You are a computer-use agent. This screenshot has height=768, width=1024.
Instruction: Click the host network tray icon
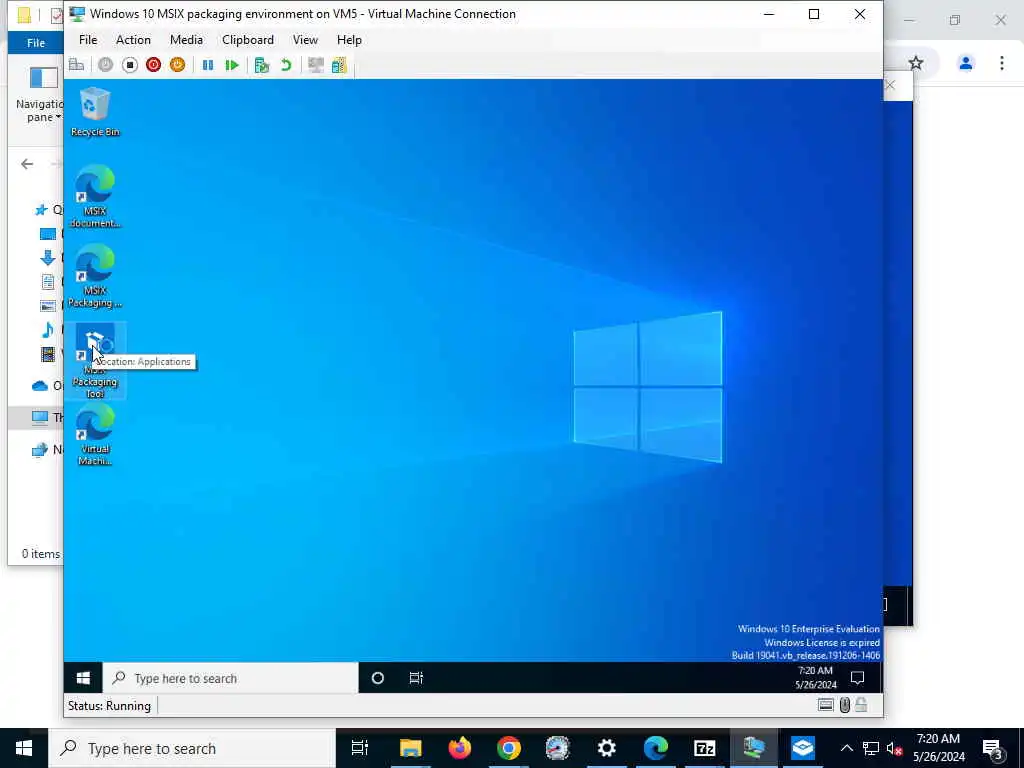(x=871, y=748)
